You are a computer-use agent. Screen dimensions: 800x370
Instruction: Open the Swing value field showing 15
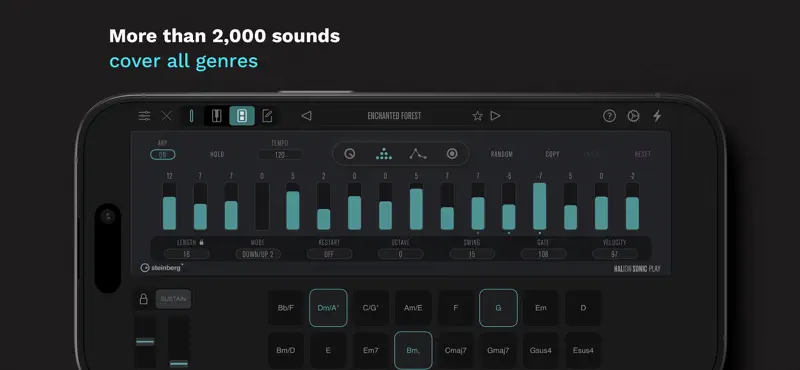tap(472, 254)
